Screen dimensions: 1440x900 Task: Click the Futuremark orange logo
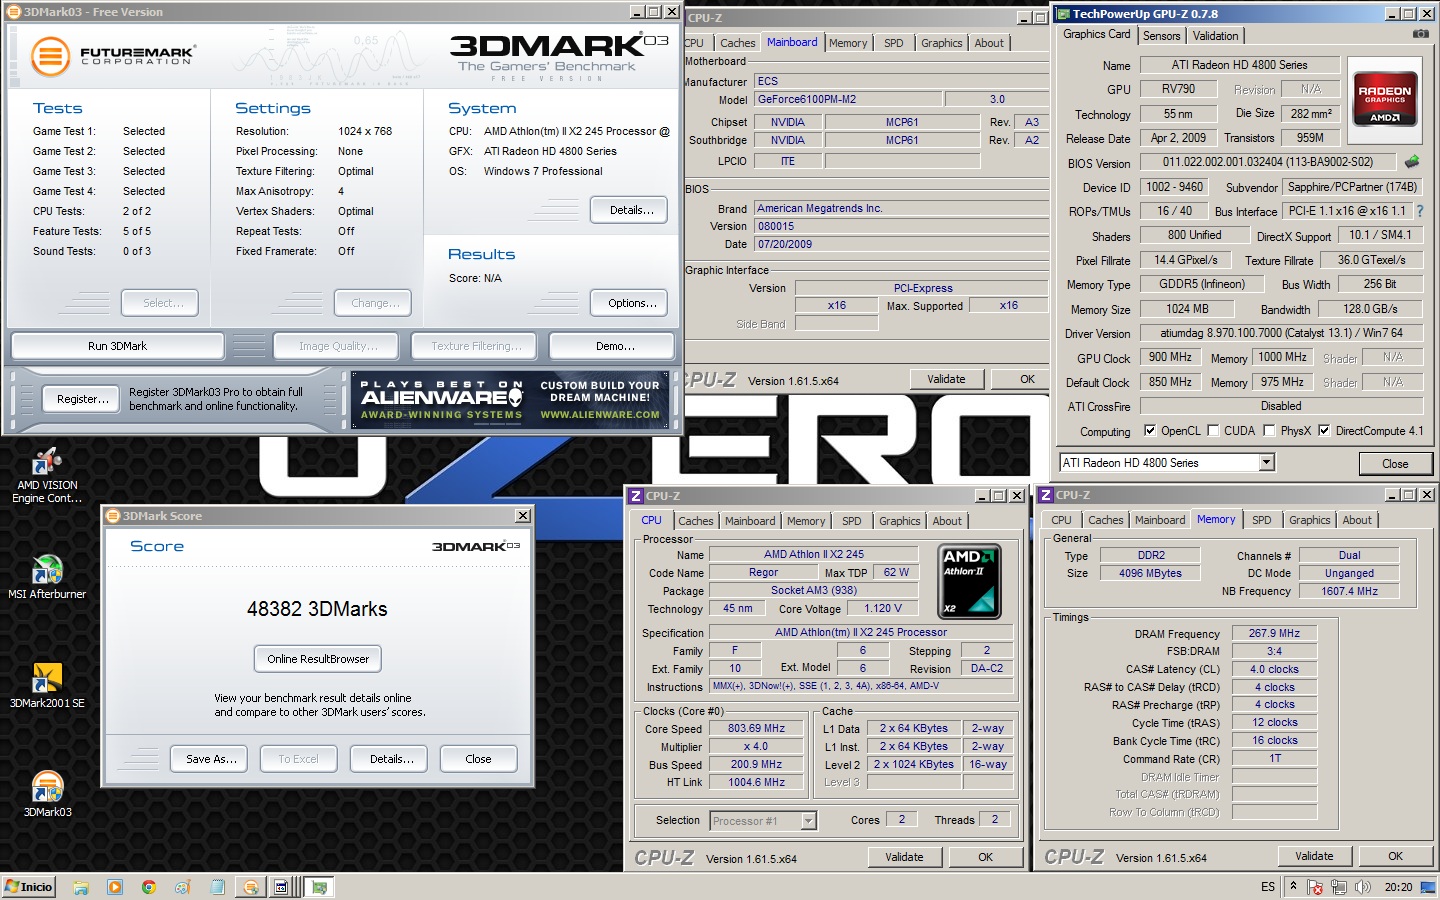50,56
